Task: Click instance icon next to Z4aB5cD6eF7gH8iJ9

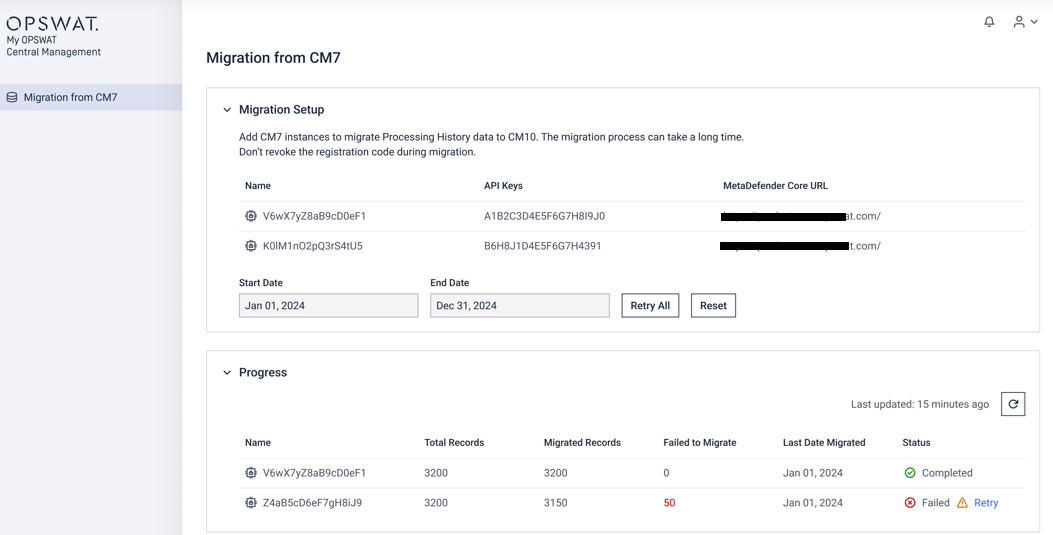Action: tap(251, 503)
